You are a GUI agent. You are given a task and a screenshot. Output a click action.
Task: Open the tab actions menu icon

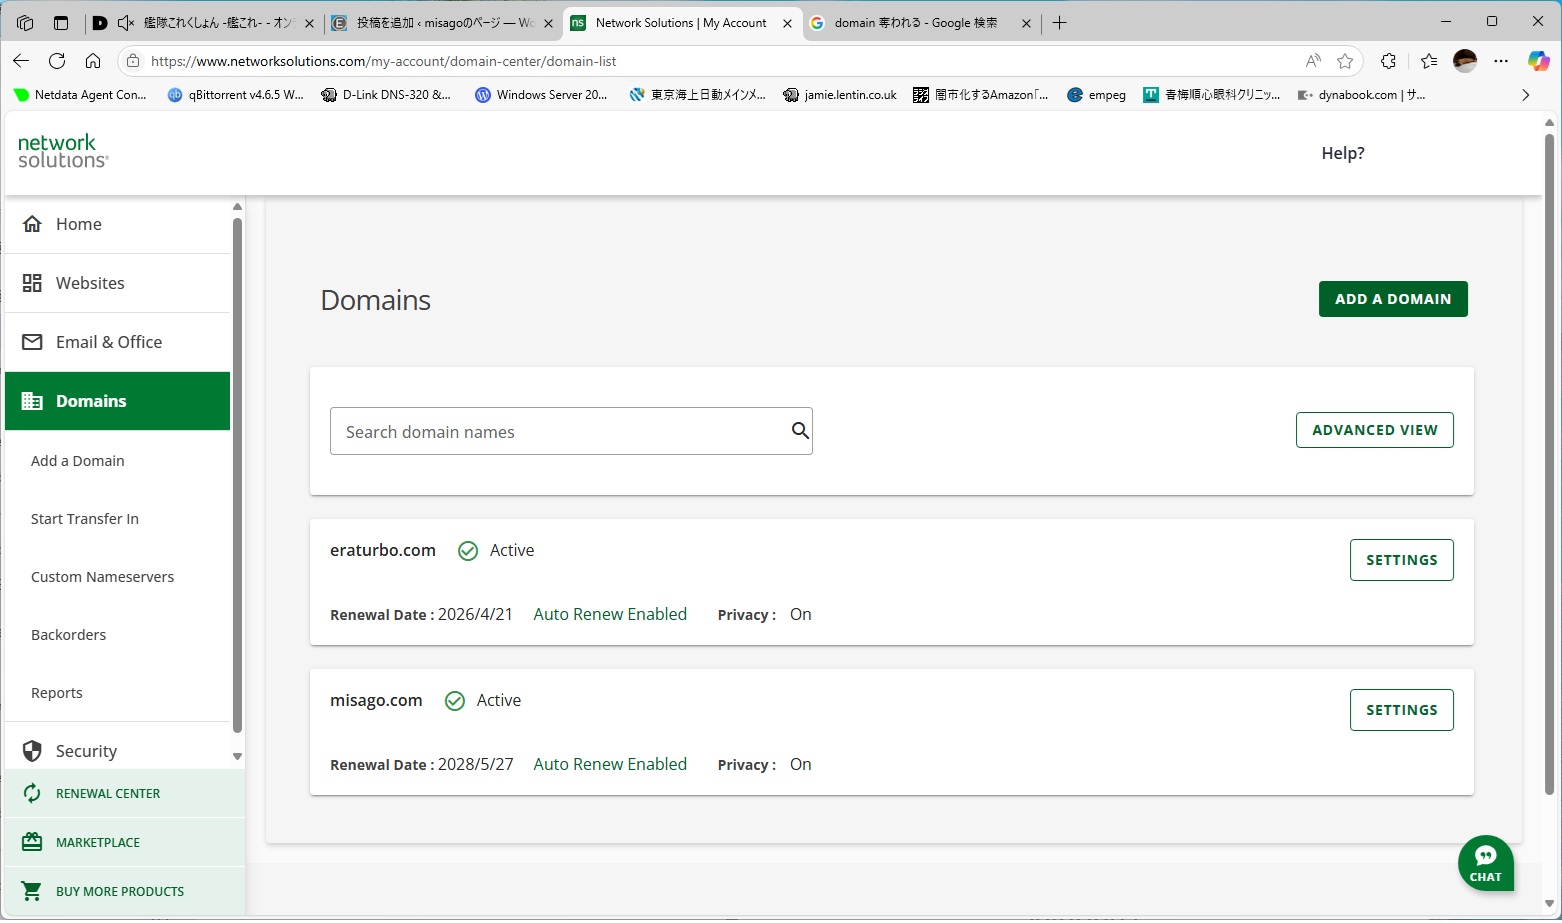61,23
